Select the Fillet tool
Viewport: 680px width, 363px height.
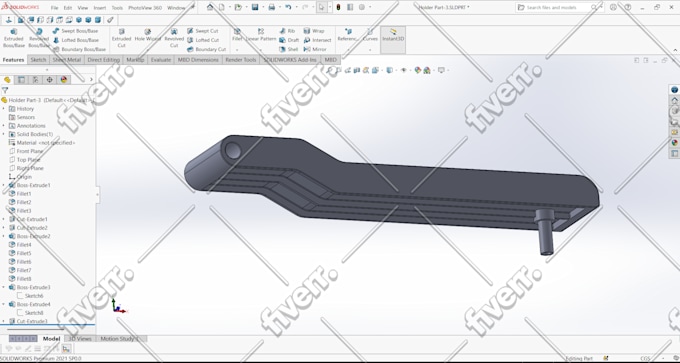coord(237,35)
